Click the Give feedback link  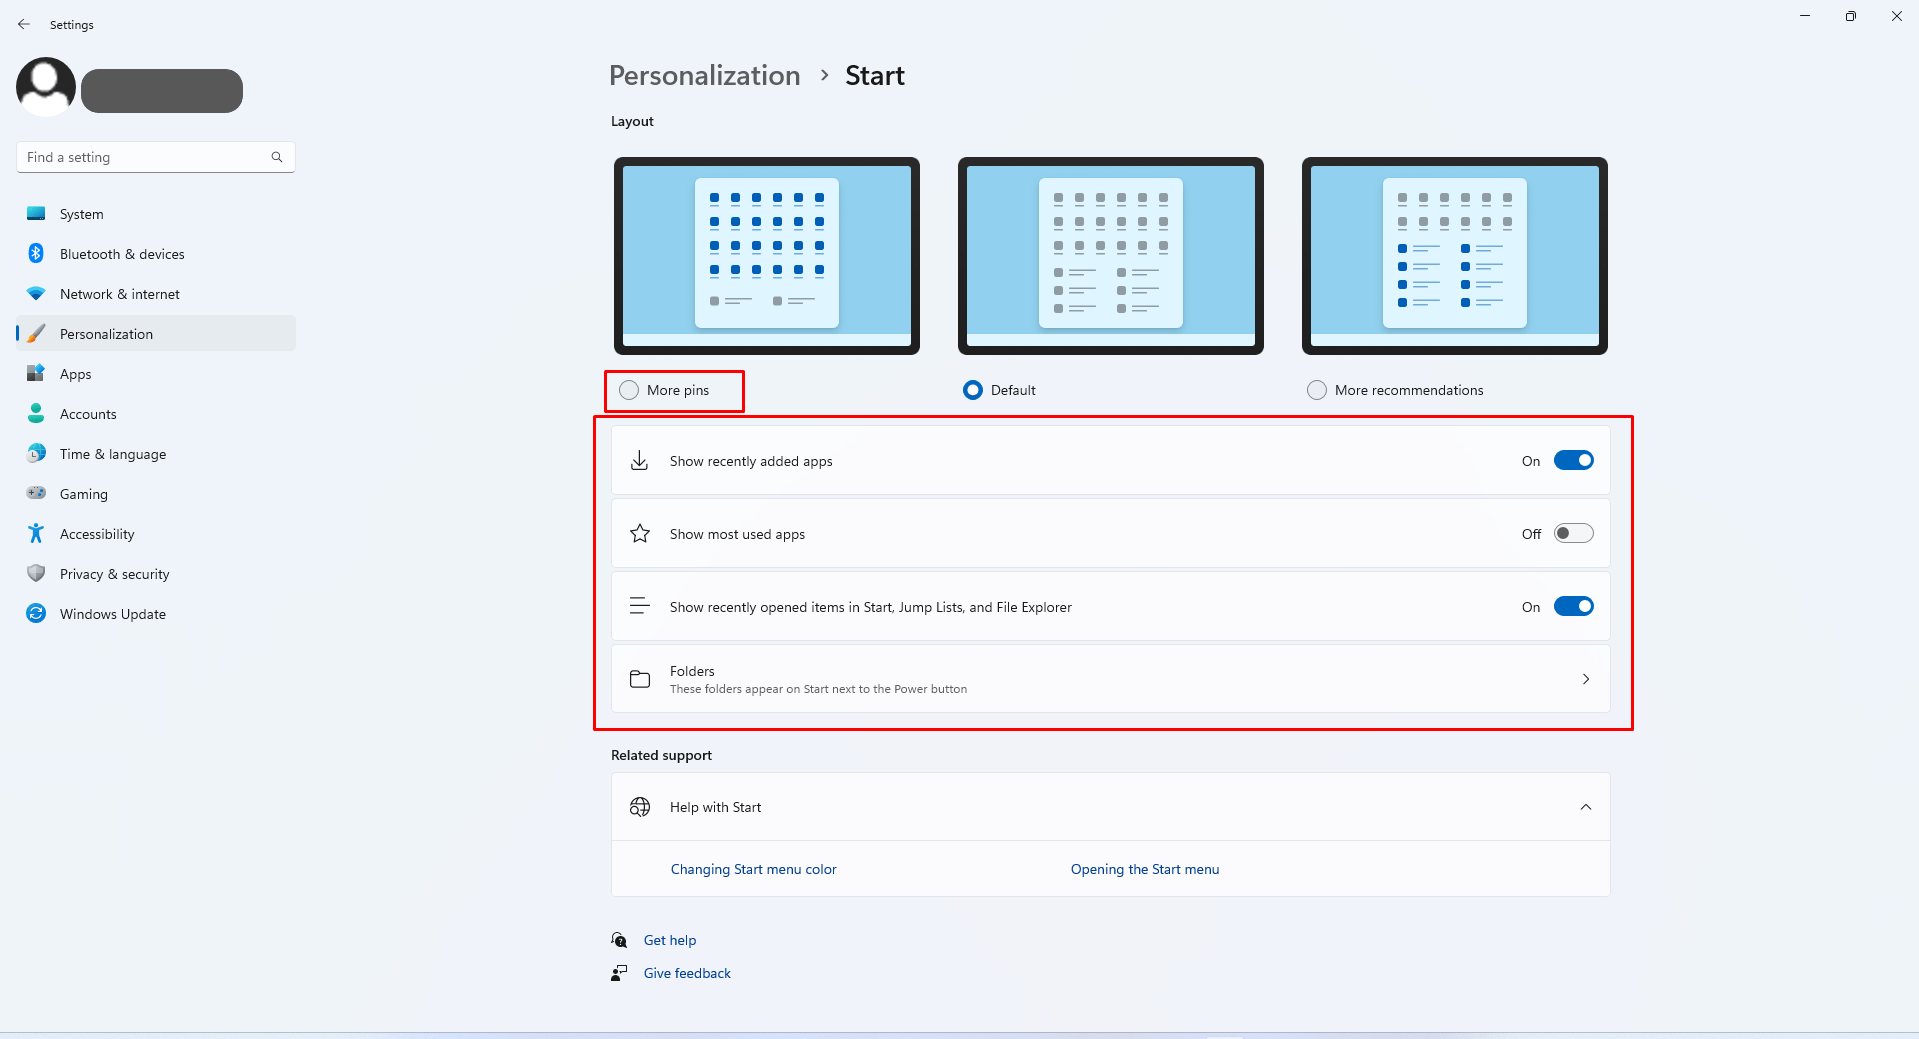pyautogui.click(x=687, y=973)
